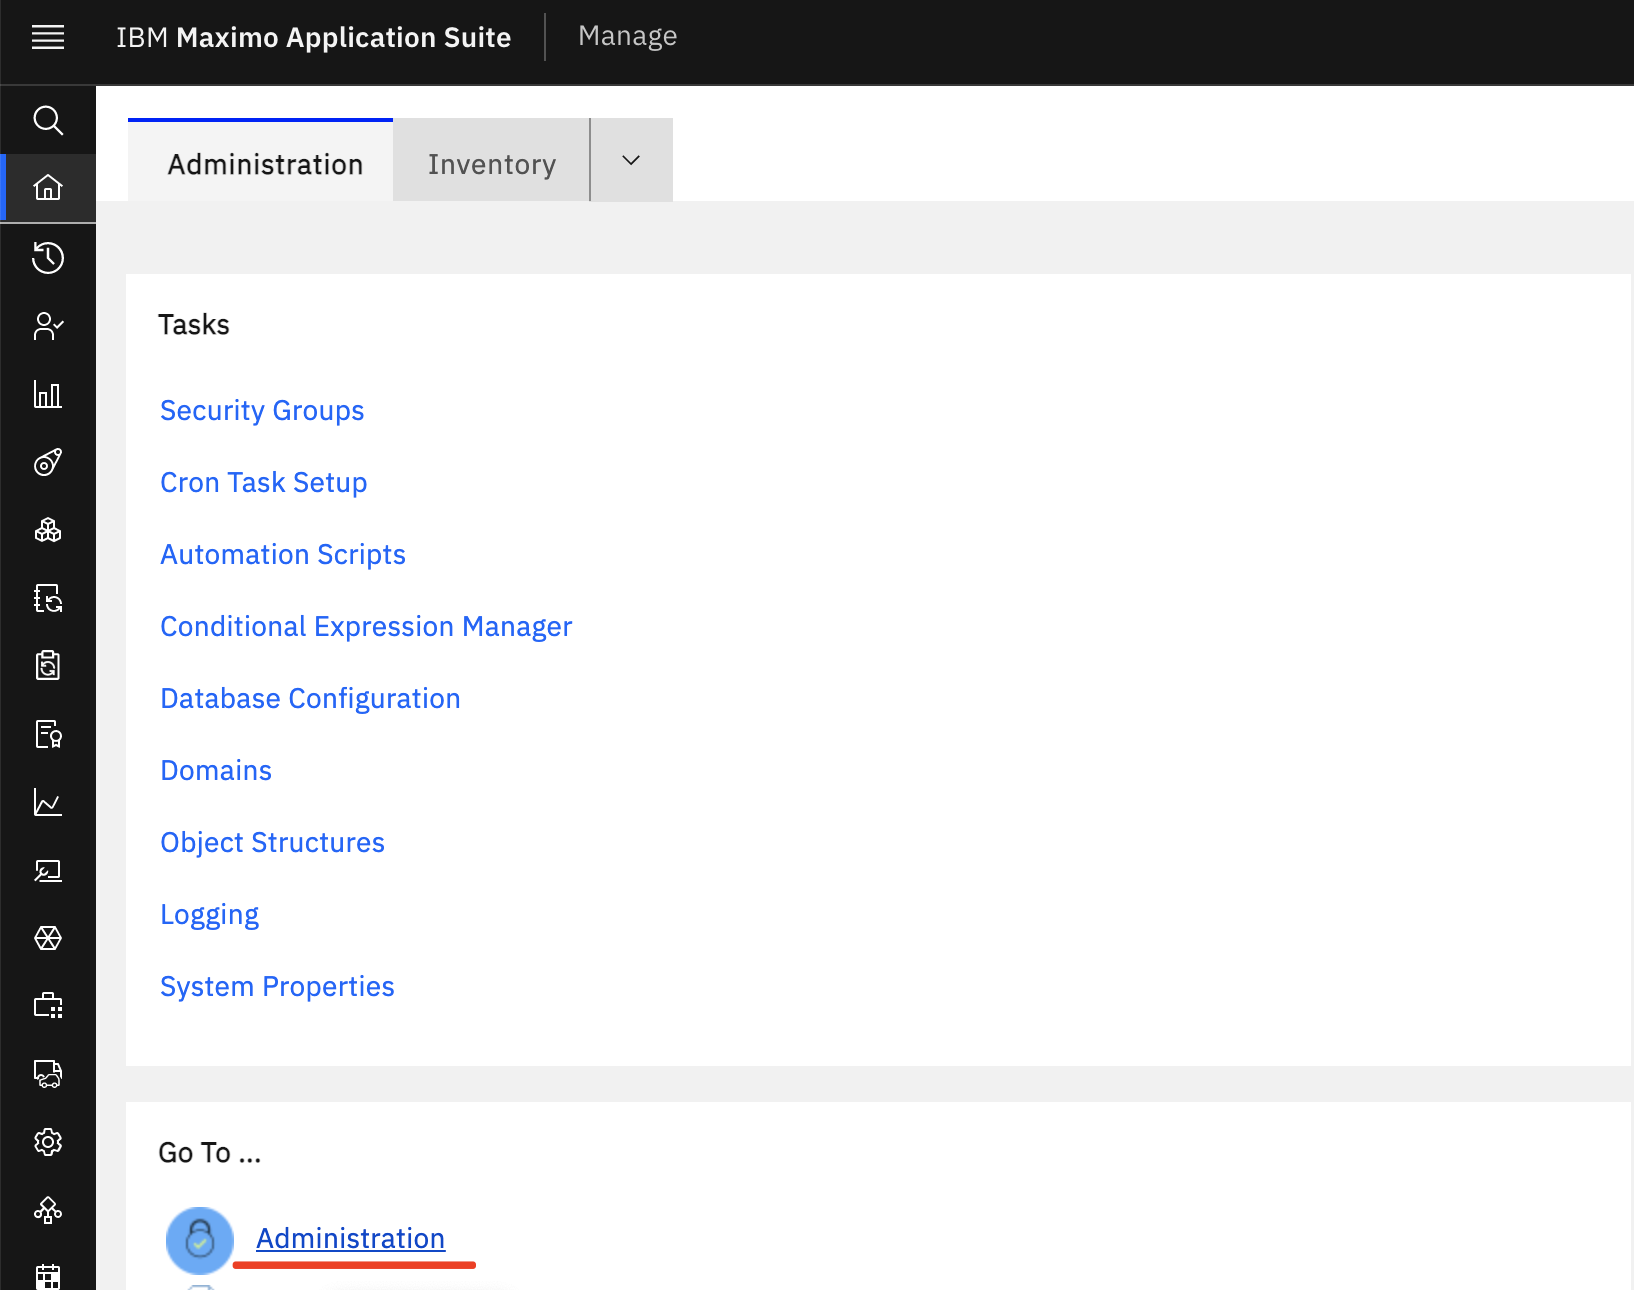Click the Administration link under Go To
Viewport: 1634px width, 1290px height.
pos(350,1239)
